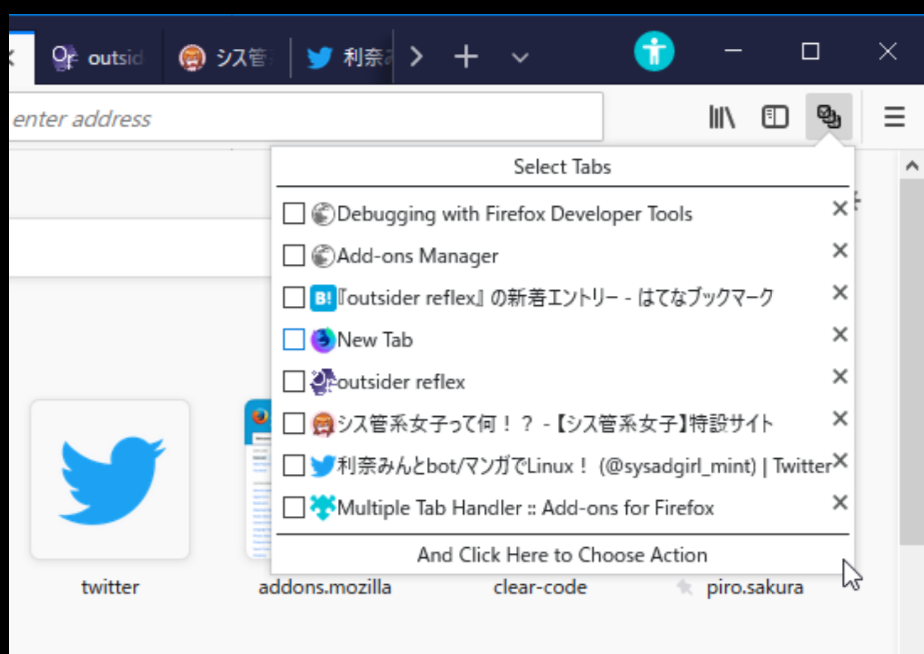Click the tab overflow right arrow
The image size is (924, 654).
click(416, 56)
